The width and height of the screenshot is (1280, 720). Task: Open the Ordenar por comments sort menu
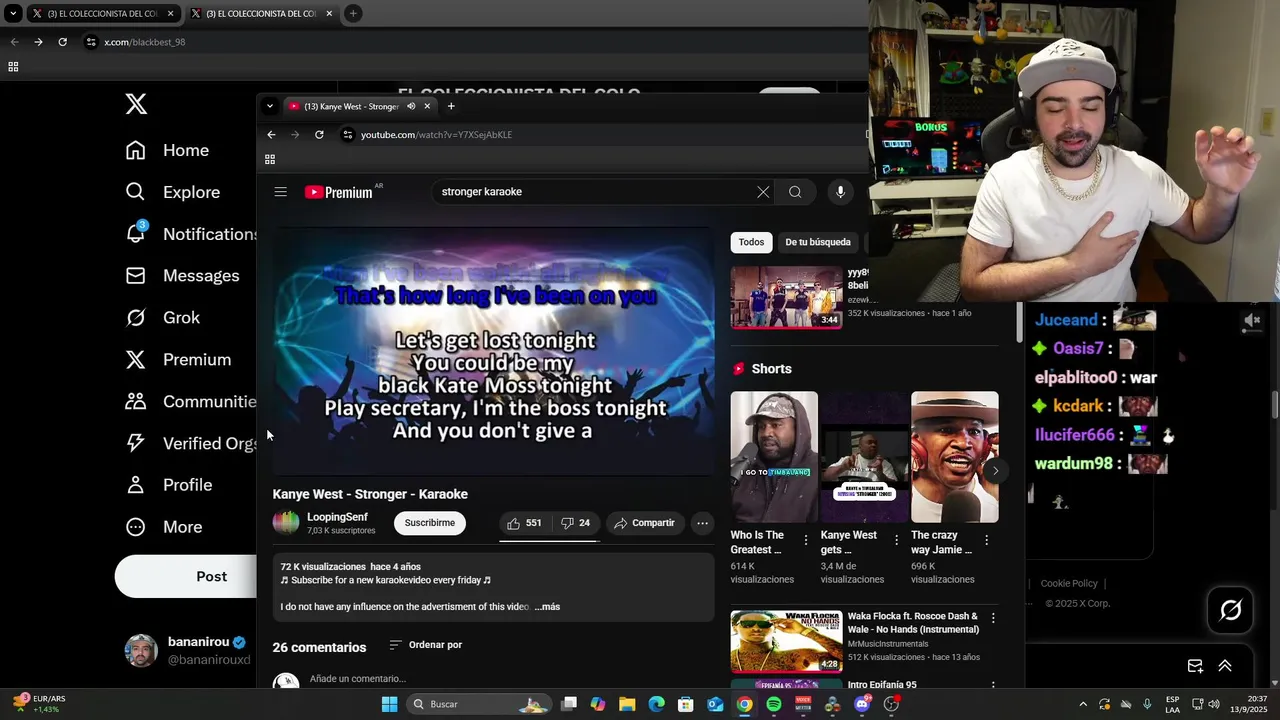click(x=425, y=645)
